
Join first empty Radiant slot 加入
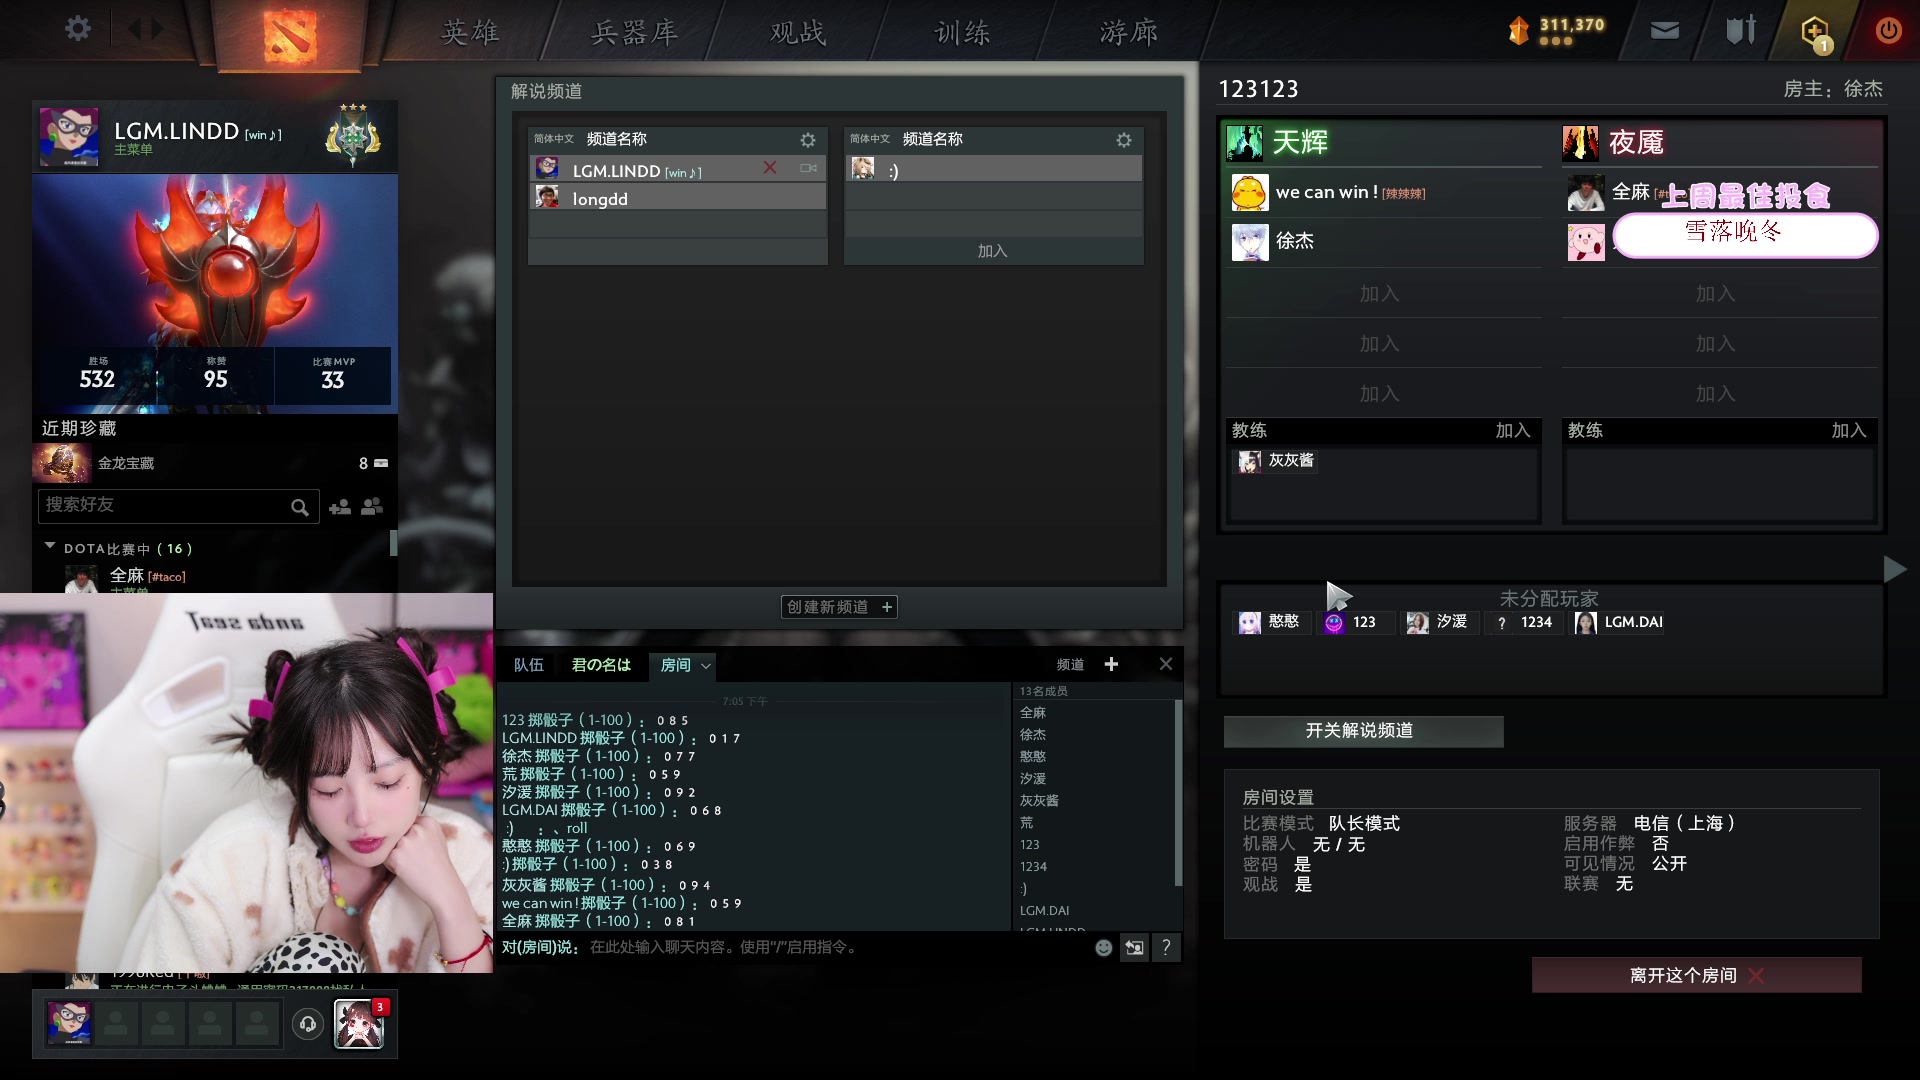click(1379, 294)
